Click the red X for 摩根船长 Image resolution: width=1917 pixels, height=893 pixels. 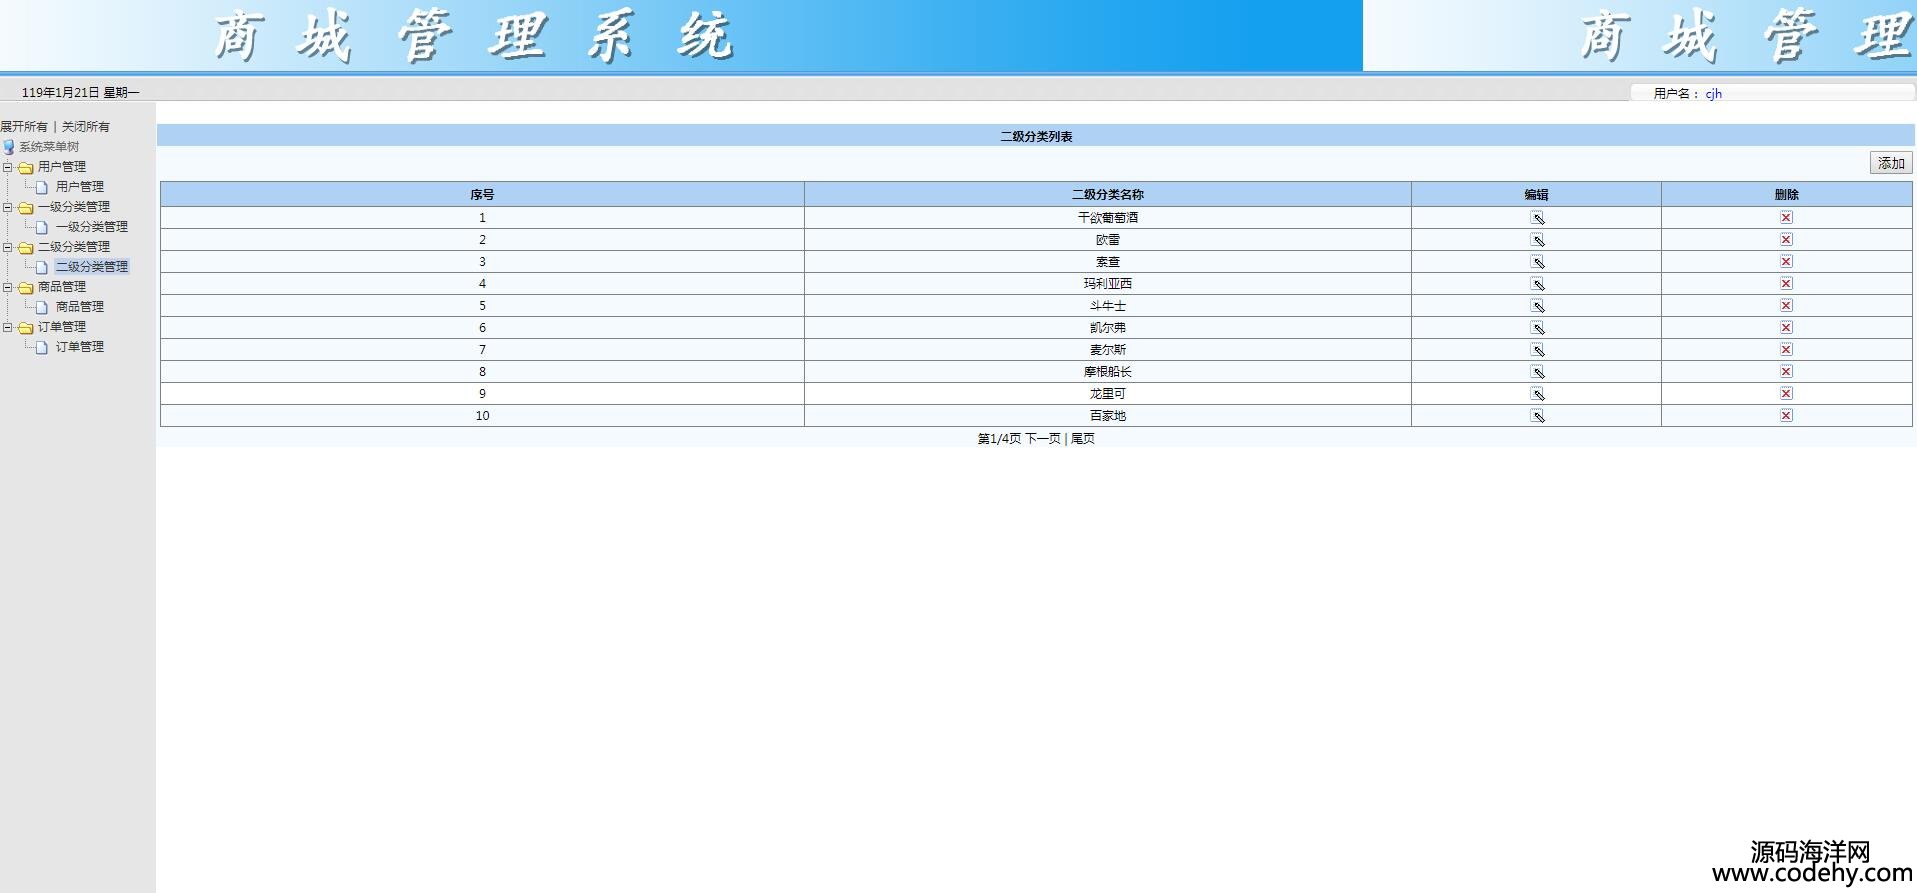pyautogui.click(x=1786, y=371)
